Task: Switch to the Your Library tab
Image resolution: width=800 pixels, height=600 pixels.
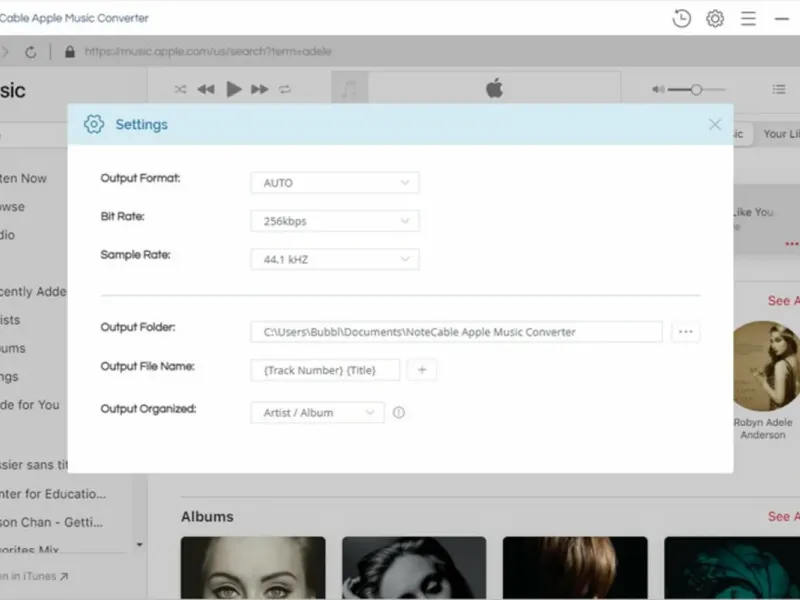Action: pyautogui.click(x=781, y=134)
